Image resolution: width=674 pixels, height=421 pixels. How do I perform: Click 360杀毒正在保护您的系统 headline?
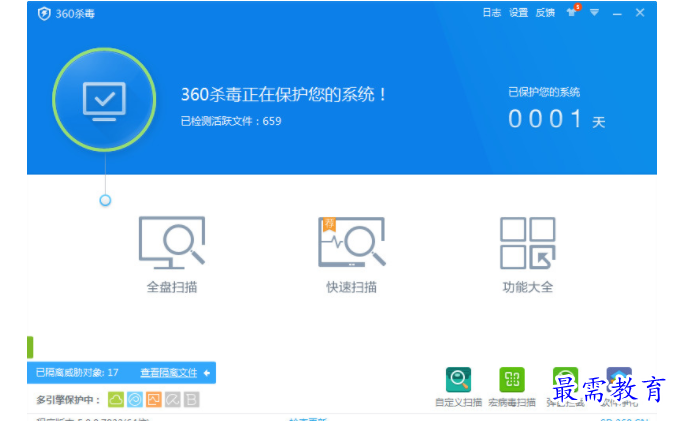click(283, 95)
